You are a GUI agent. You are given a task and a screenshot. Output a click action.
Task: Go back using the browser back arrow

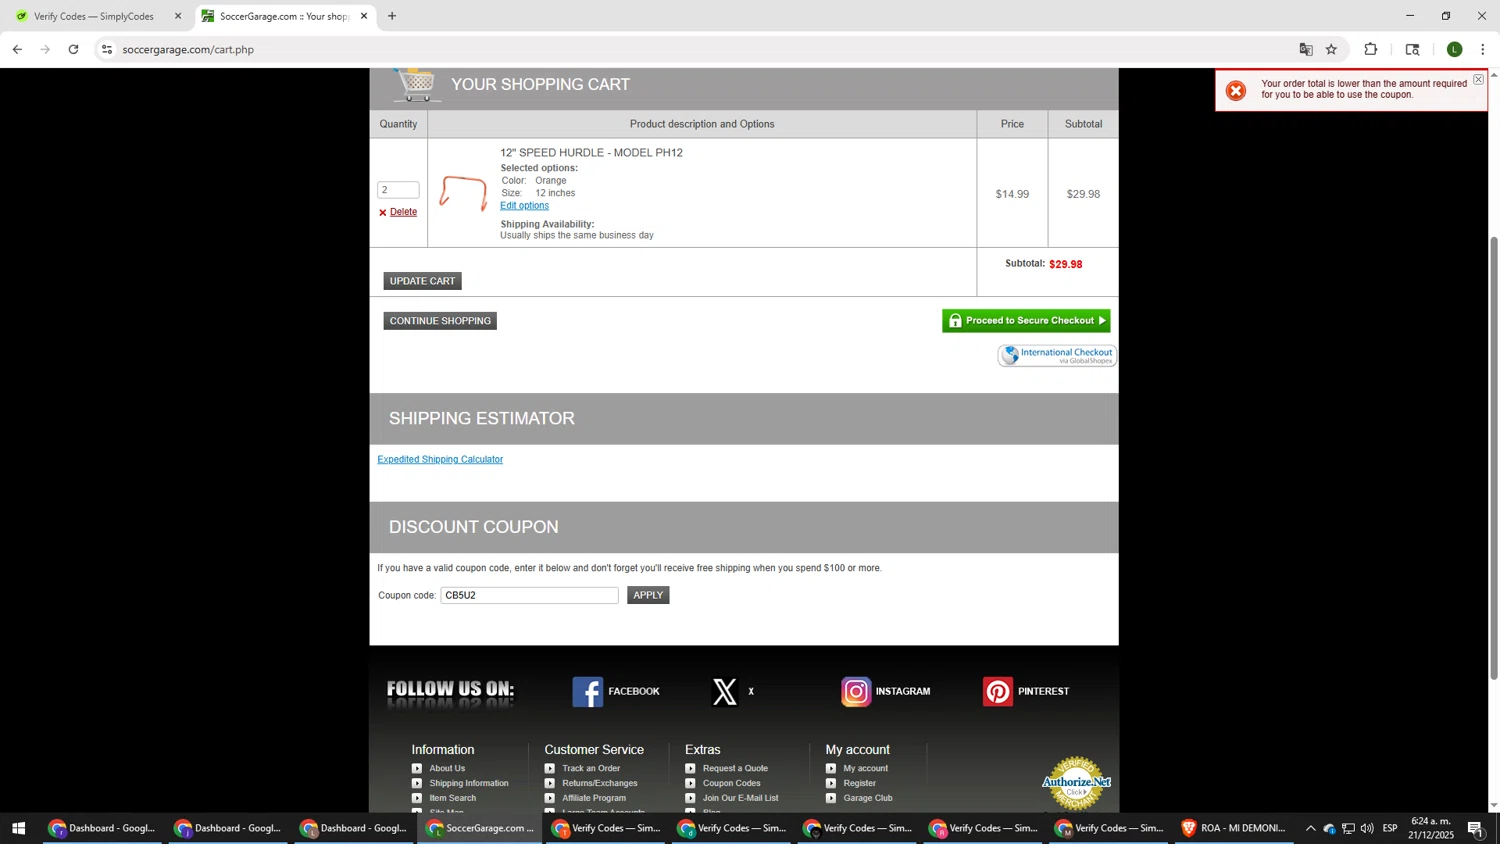pyautogui.click(x=17, y=49)
